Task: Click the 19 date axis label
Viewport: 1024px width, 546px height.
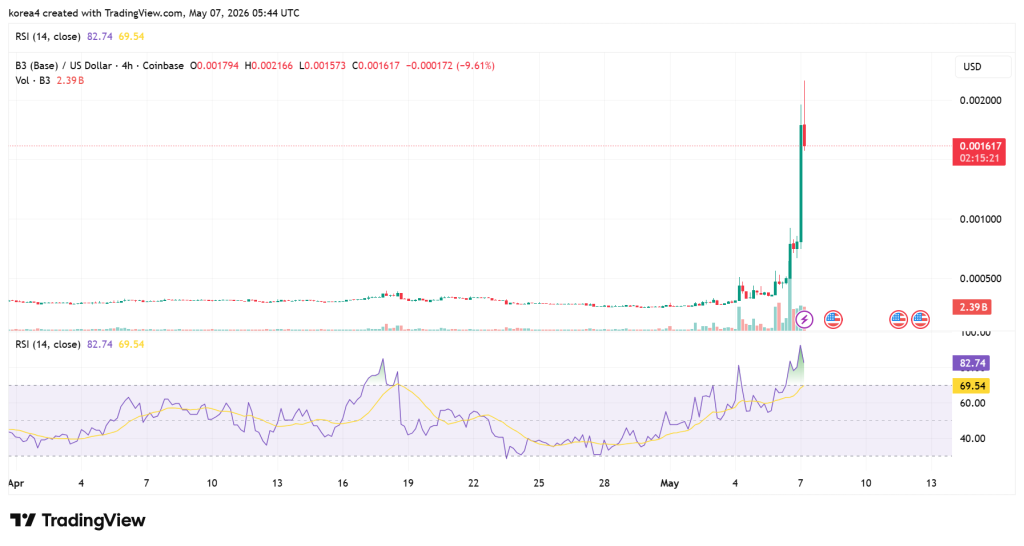Action: coord(408,483)
